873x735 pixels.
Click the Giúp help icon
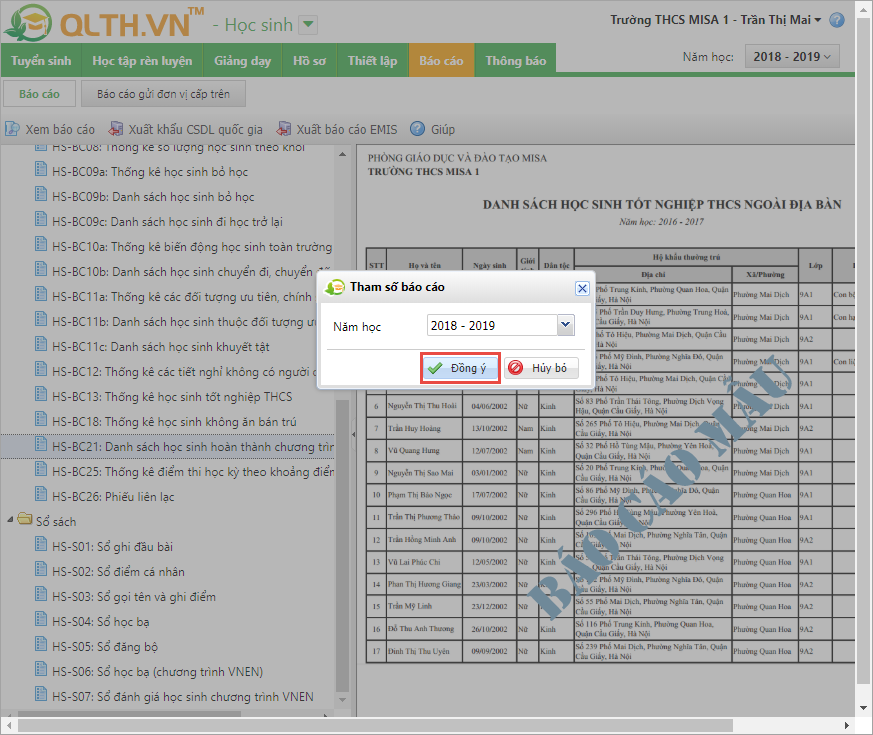click(418, 129)
